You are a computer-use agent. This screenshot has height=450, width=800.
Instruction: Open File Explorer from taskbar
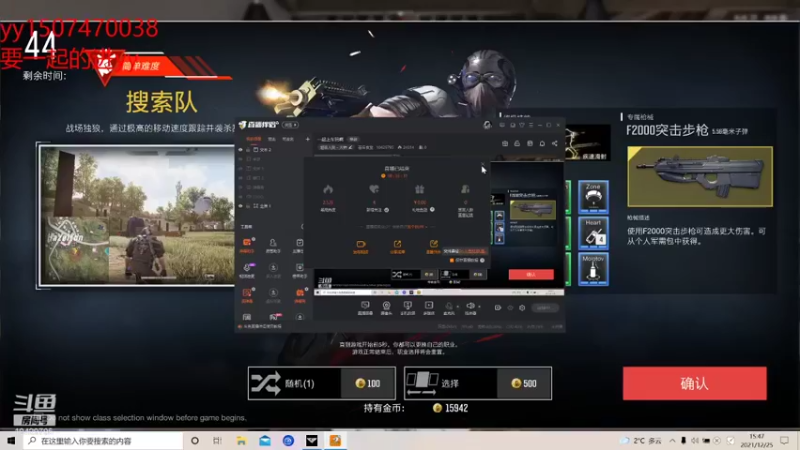click(241, 440)
